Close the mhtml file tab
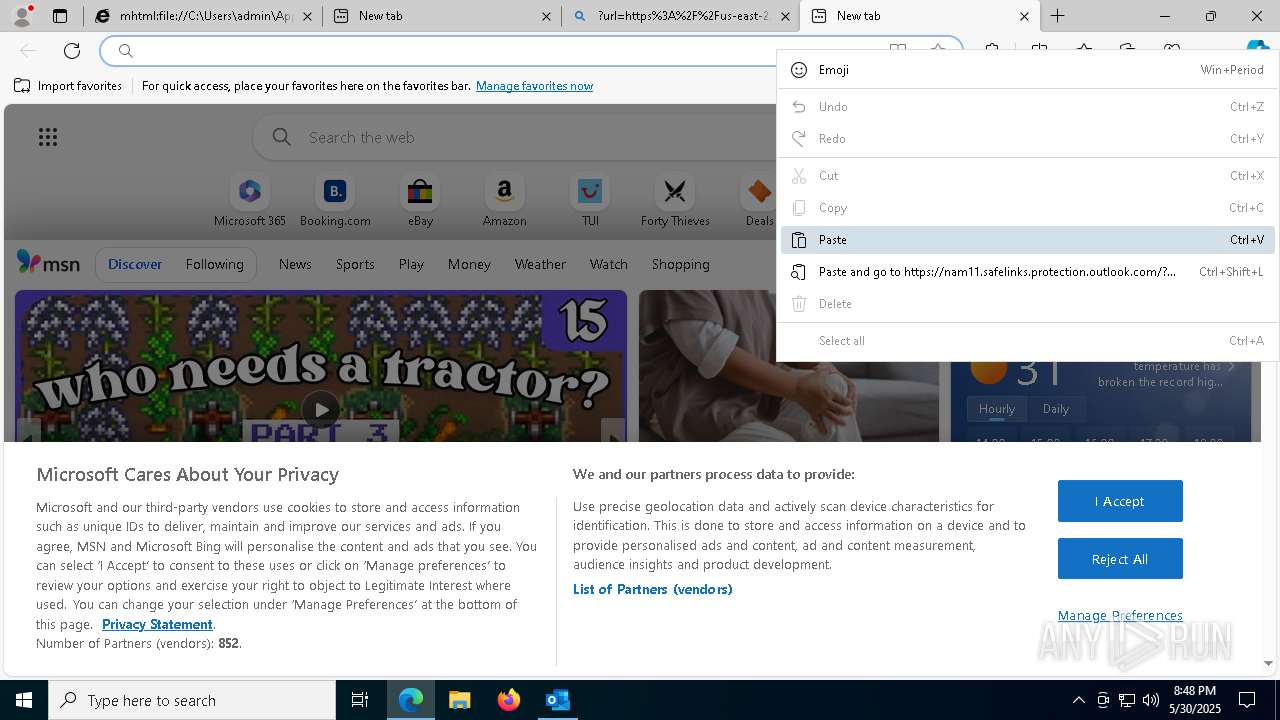 click(307, 16)
